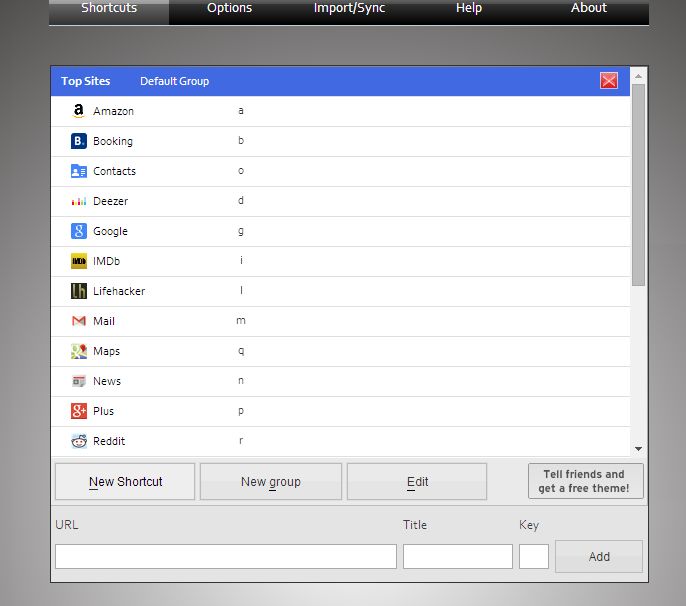Click the Reddit alien icon

click(79, 441)
